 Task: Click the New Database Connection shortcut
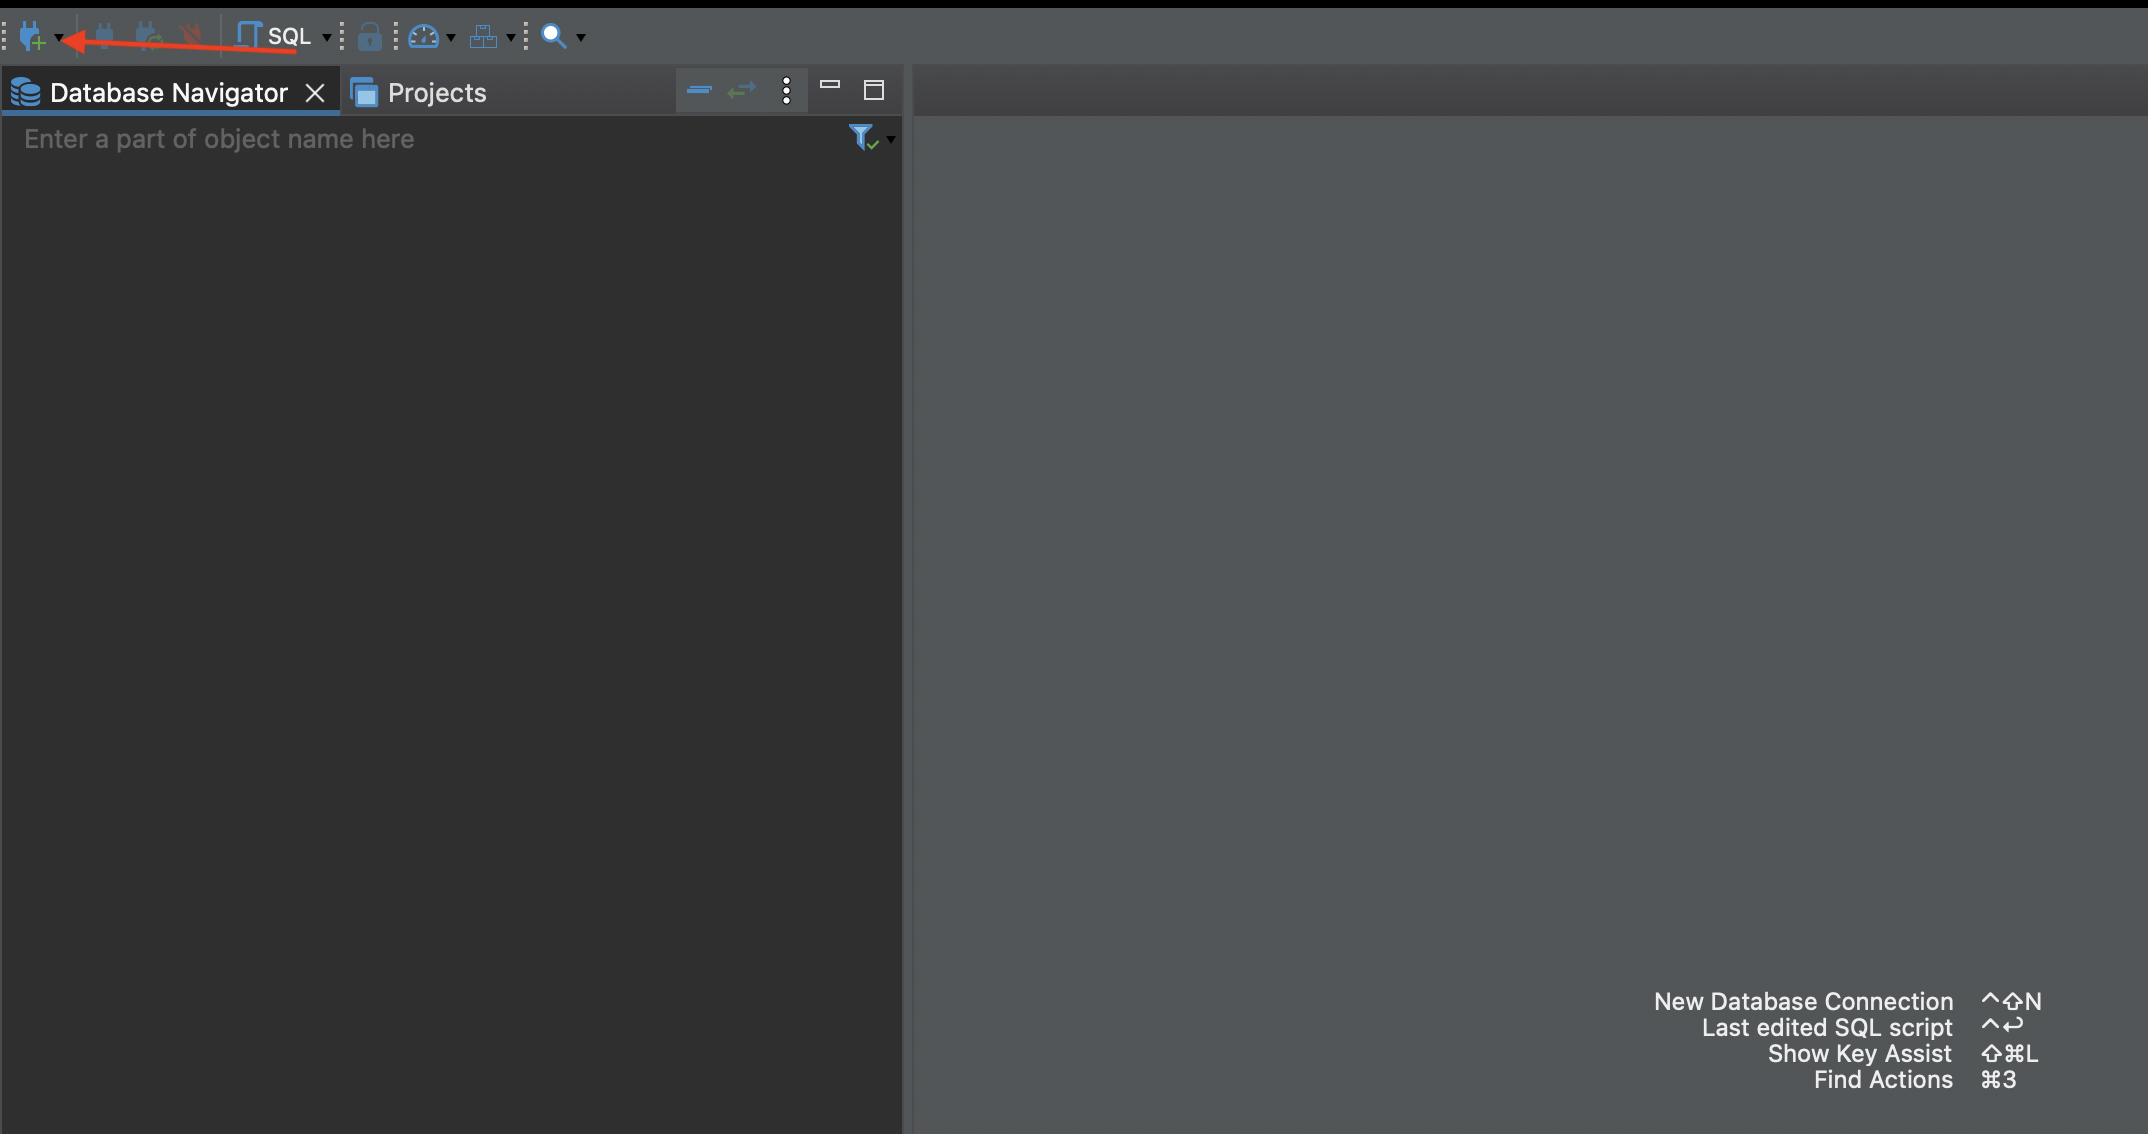click(x=1801, y=1001)
